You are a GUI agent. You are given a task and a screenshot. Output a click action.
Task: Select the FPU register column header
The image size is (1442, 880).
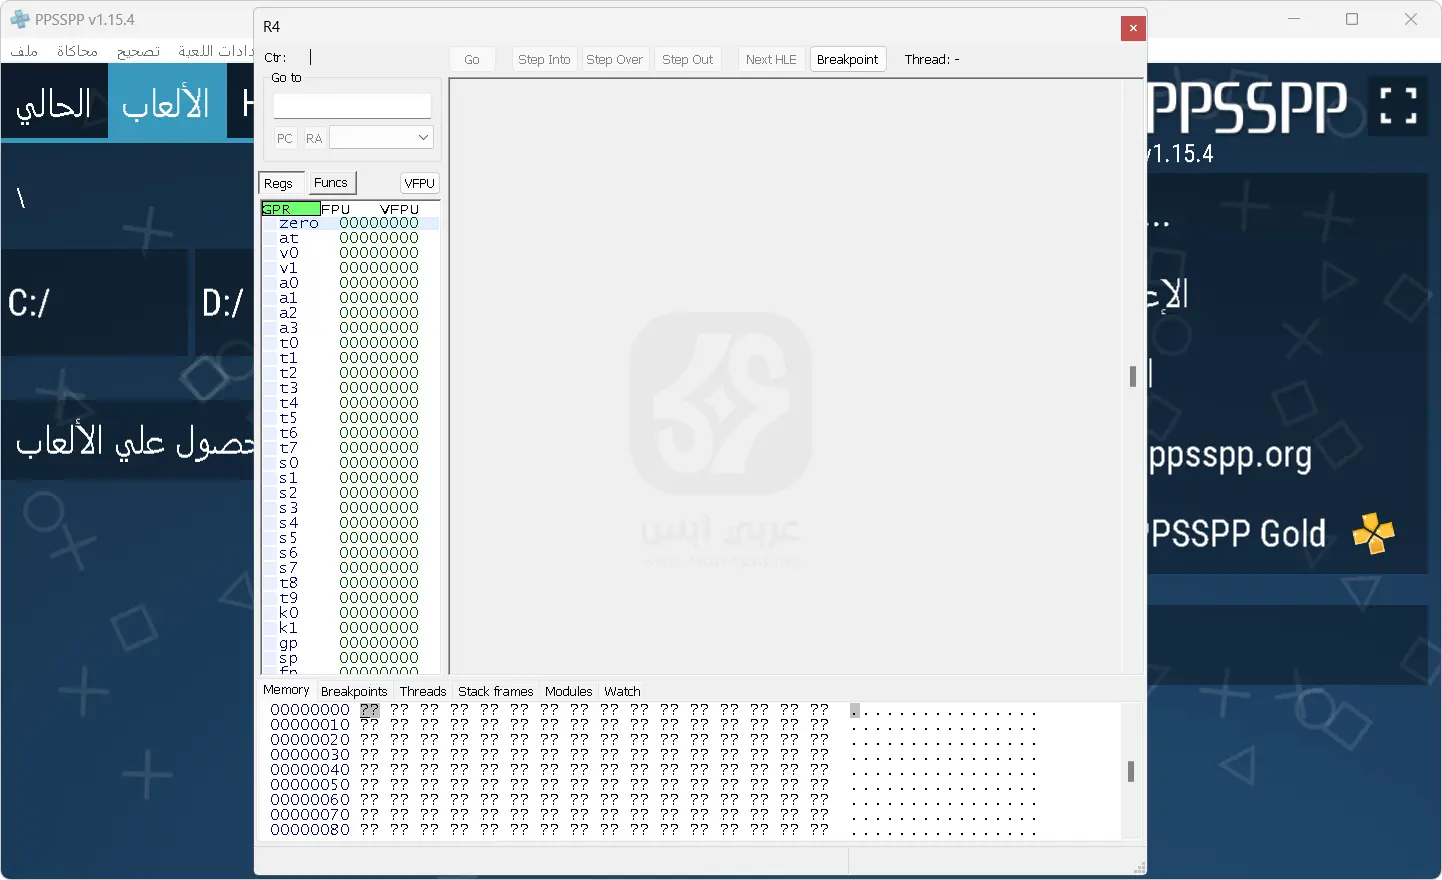coord(336,209)
